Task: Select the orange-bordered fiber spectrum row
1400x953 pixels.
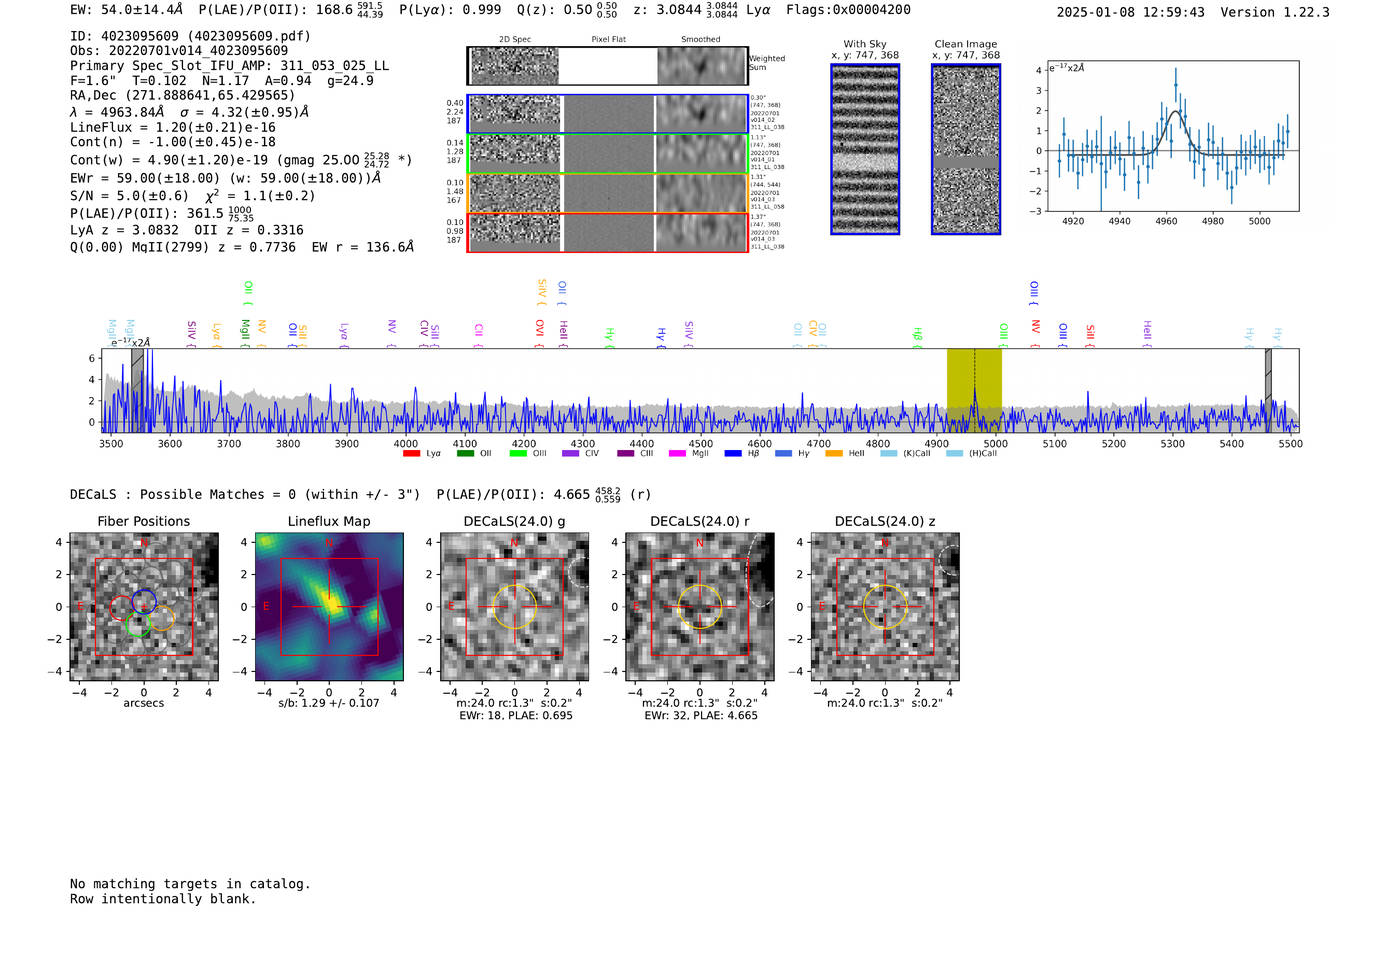Action: 608,193
